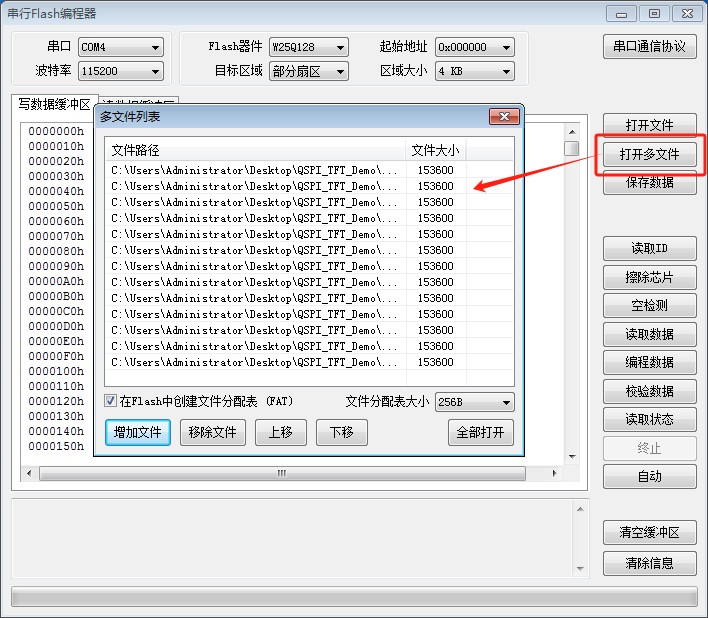Open the 波特率 115200 dropdown
This screenshot has width=708, height=618.
(121, 71)
